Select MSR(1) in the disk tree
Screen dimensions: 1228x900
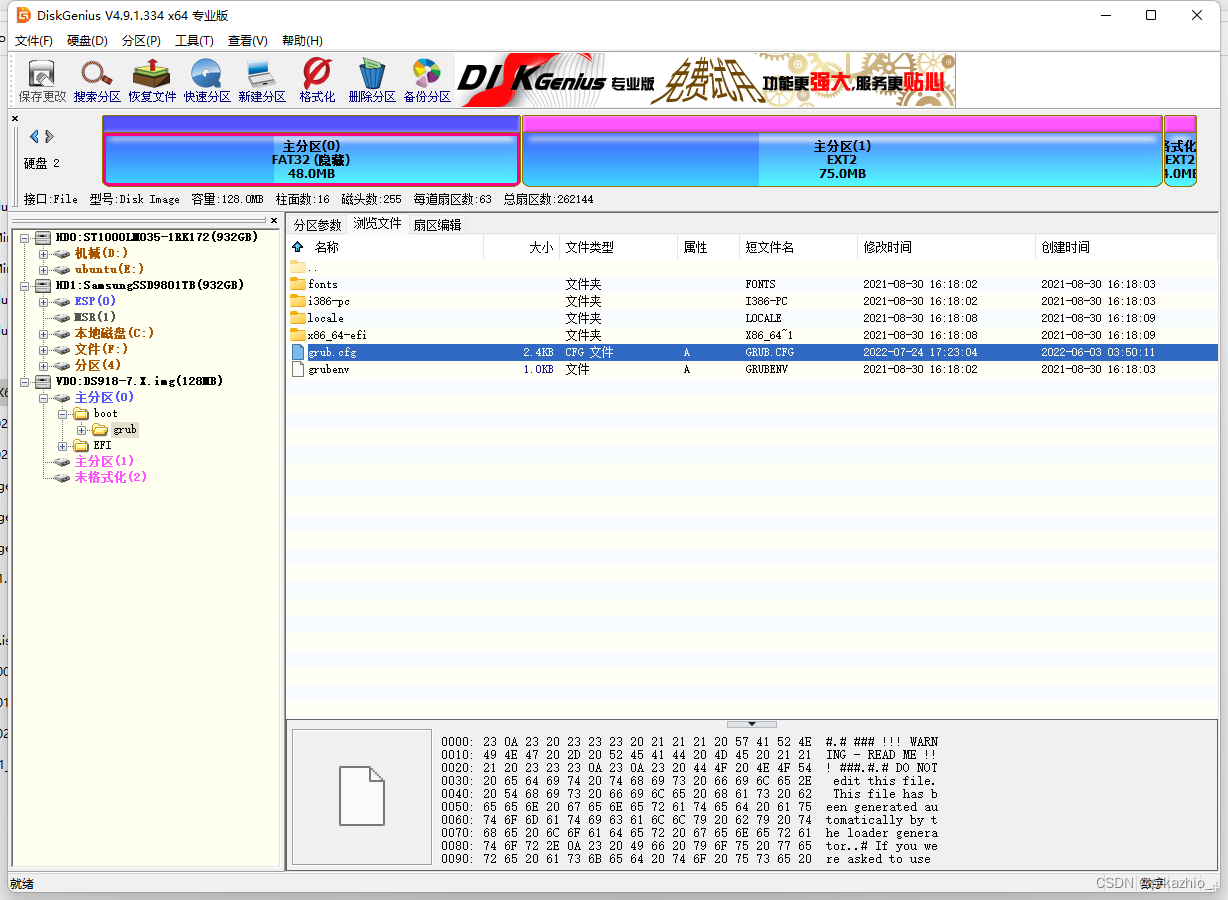point(95,317)
